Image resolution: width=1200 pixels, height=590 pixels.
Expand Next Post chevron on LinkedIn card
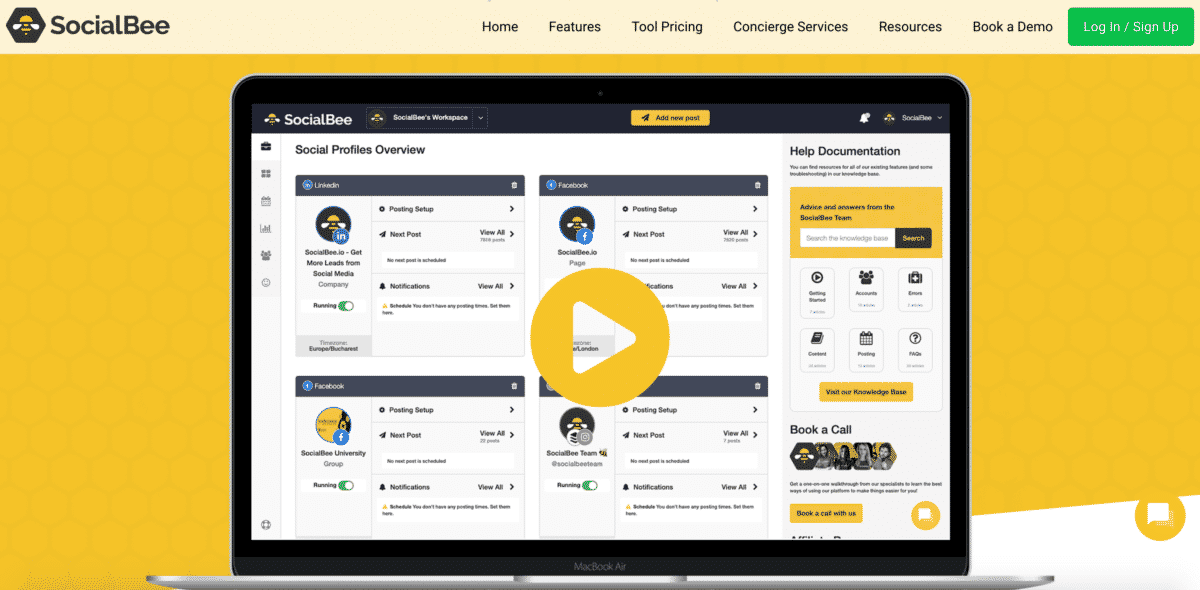click(511, 234)
